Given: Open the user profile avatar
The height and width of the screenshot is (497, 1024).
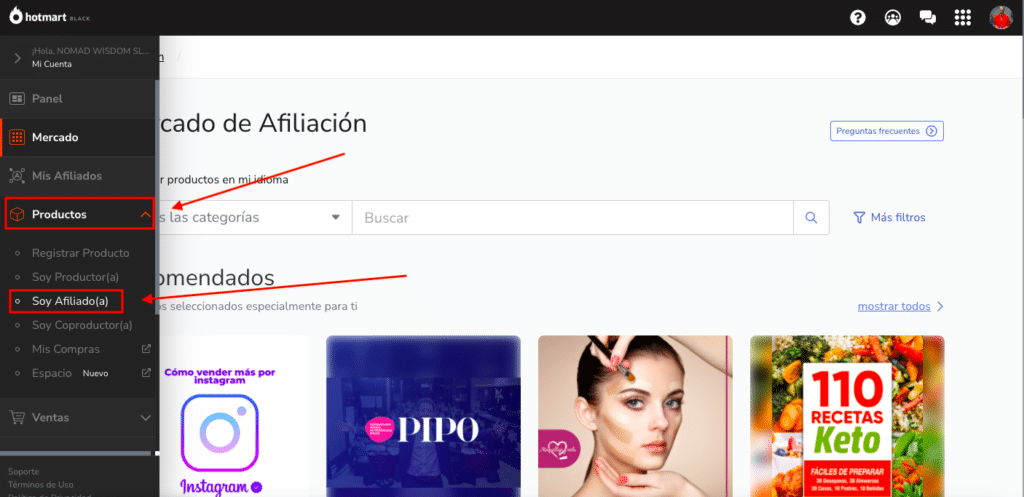Looking at the screenshot, I should pyautogui.click(x=1000, y=17).
